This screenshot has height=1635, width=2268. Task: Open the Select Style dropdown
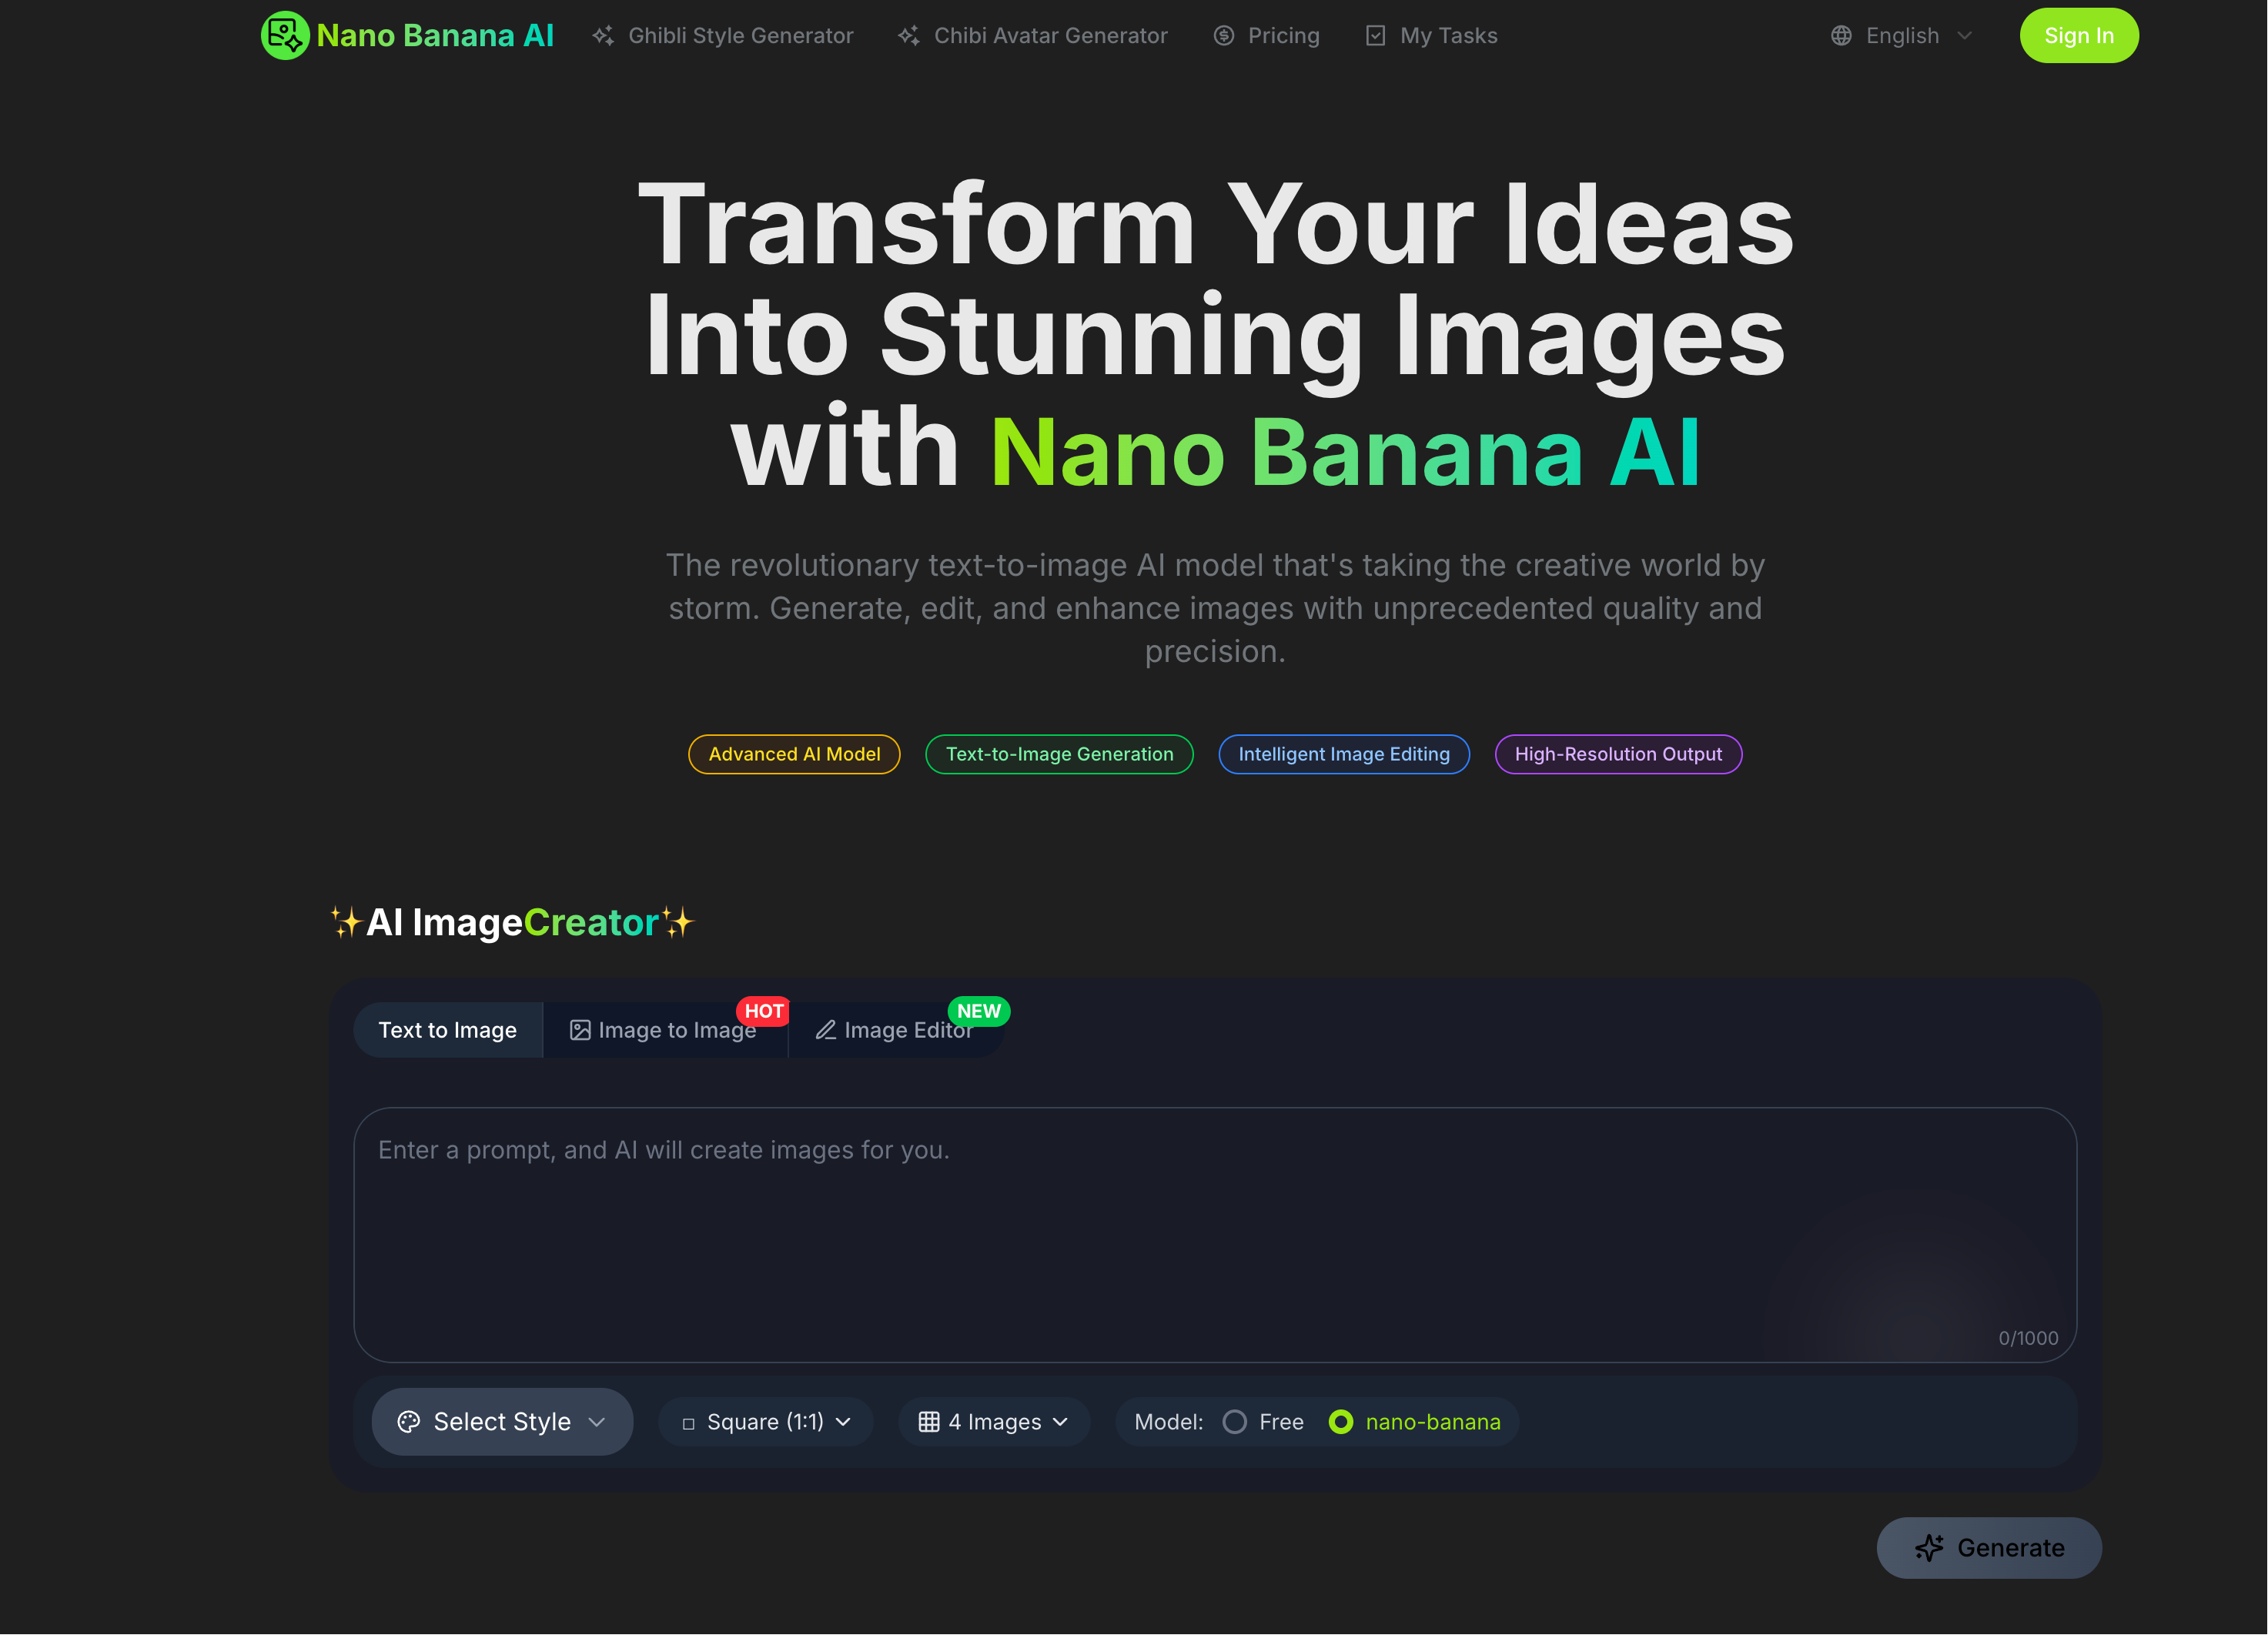(x=502, y=1422)
